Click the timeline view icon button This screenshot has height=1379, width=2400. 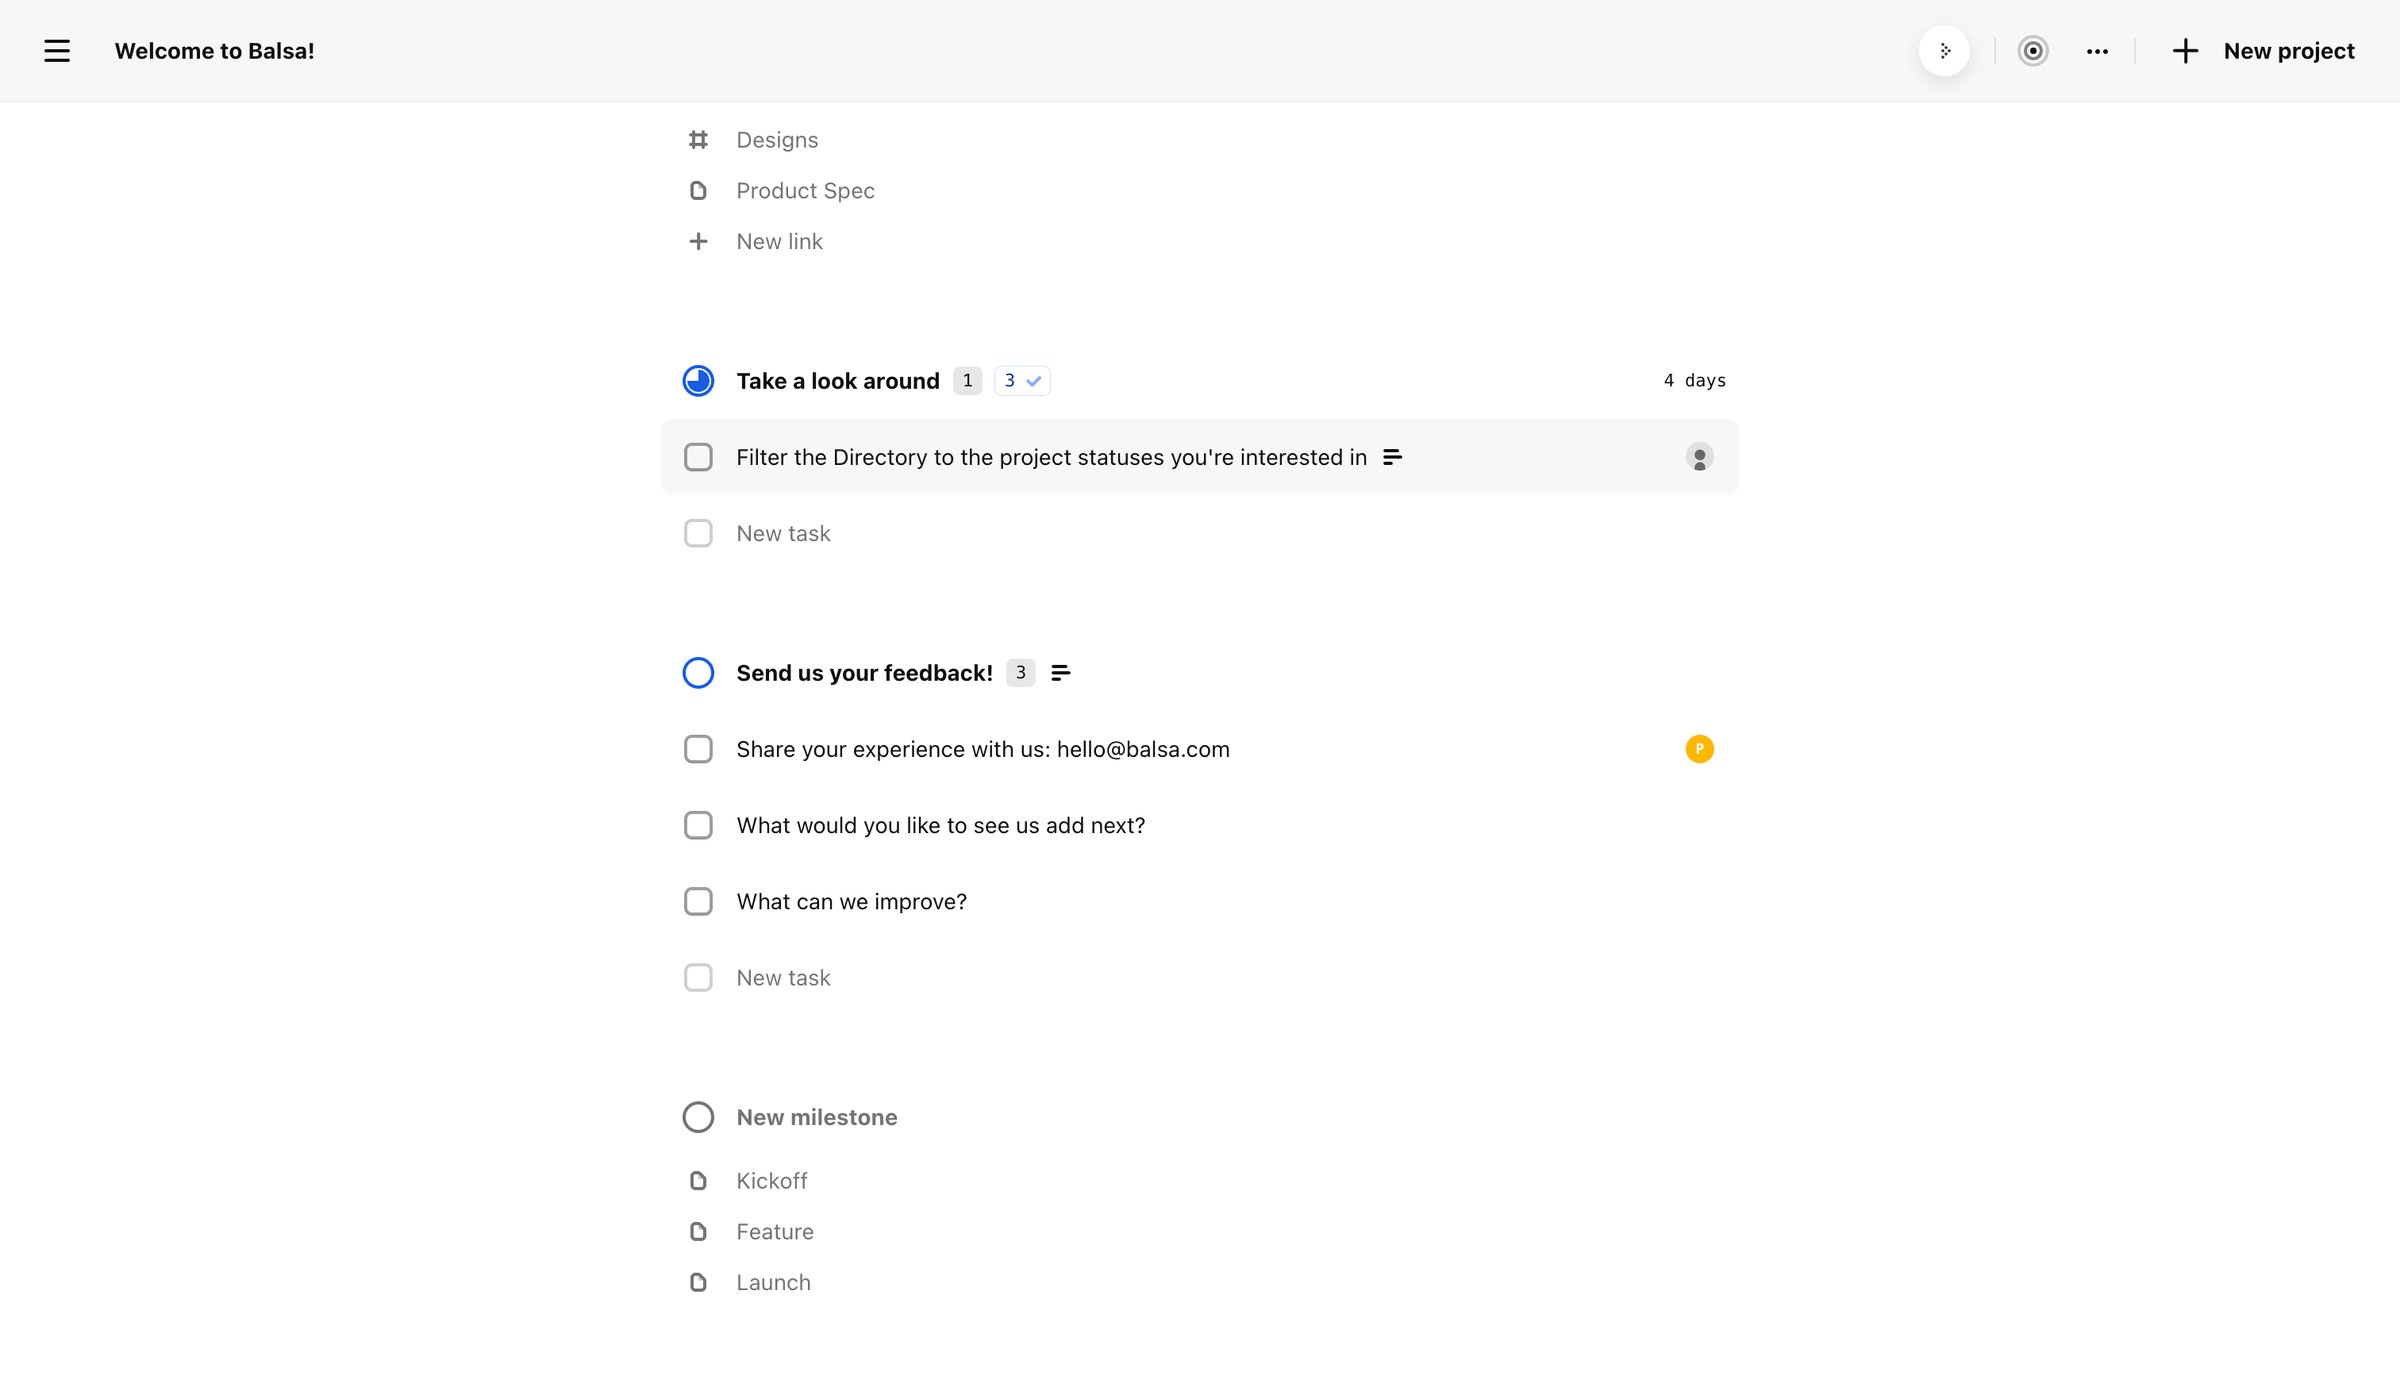coord(1944,51)
